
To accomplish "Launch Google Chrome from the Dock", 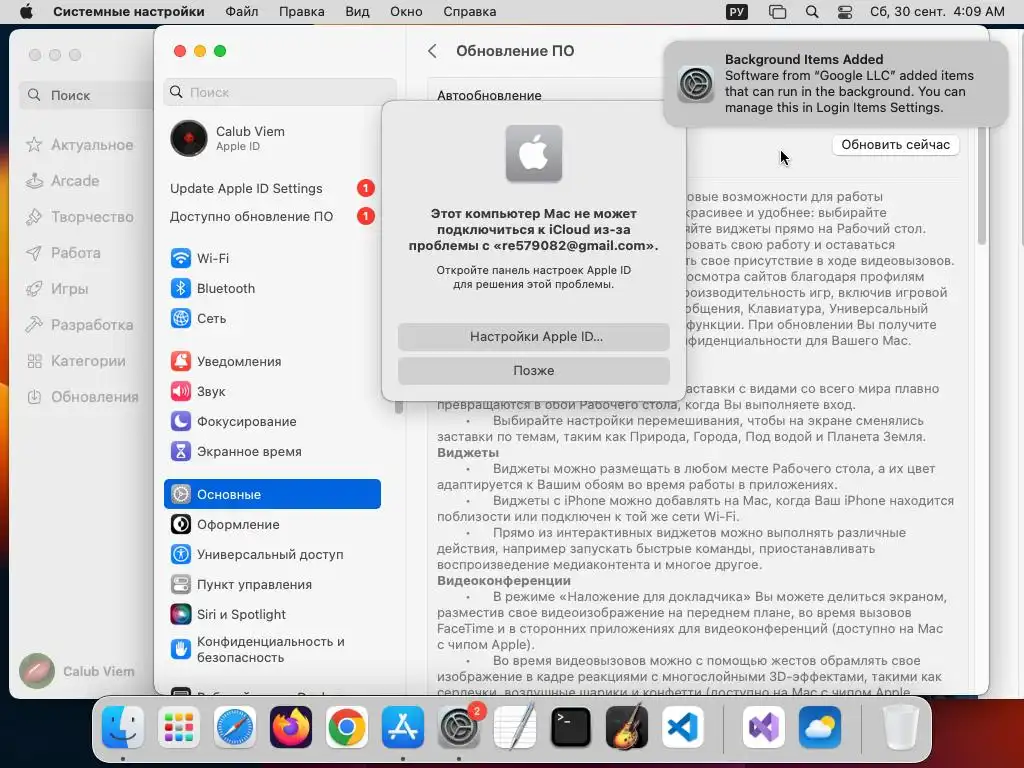I will pyautogui.click(x=347, y=727).
